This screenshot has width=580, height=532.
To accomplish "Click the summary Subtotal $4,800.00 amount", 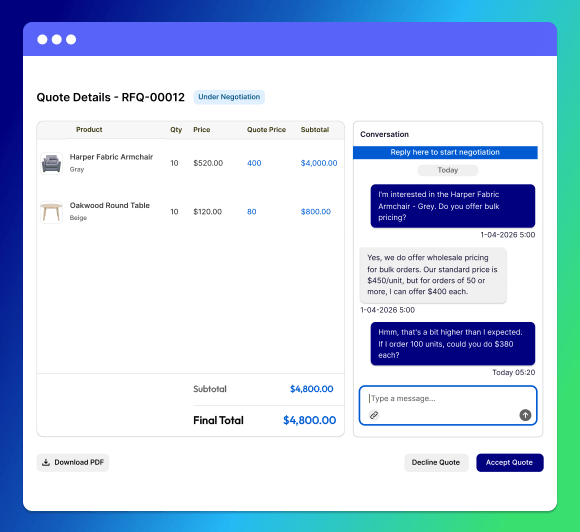I will pyautogui.click(x=311, y=389).
